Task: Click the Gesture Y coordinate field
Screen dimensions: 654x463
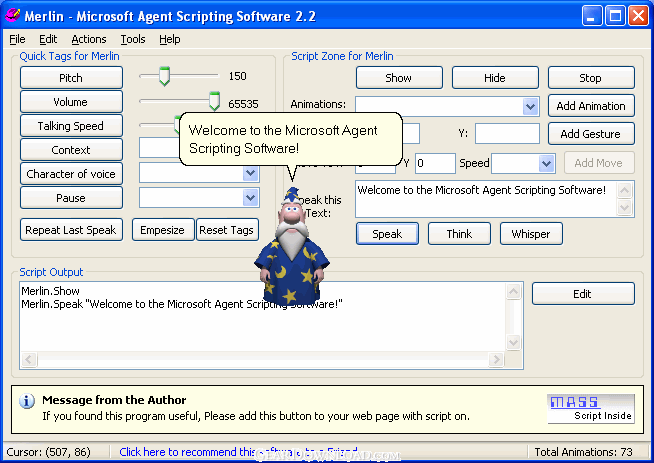Action: tap(507, 133)
